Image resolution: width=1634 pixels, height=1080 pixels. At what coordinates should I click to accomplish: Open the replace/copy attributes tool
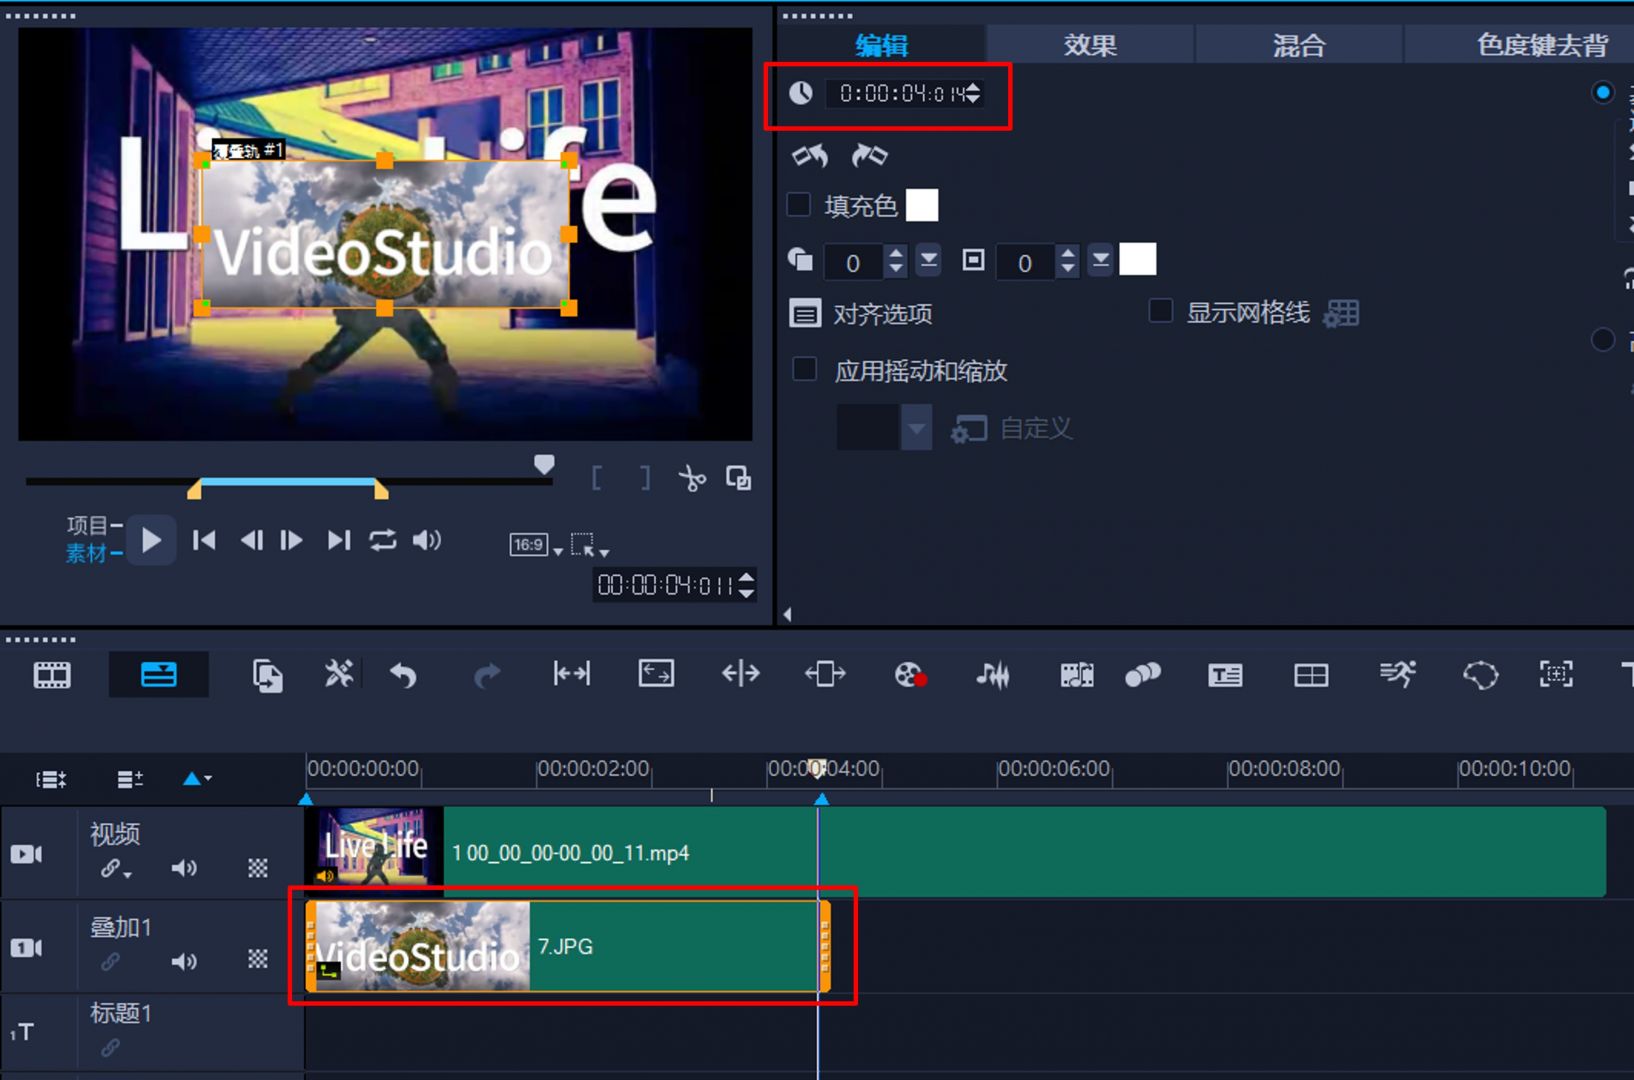(x=267, y=676)
